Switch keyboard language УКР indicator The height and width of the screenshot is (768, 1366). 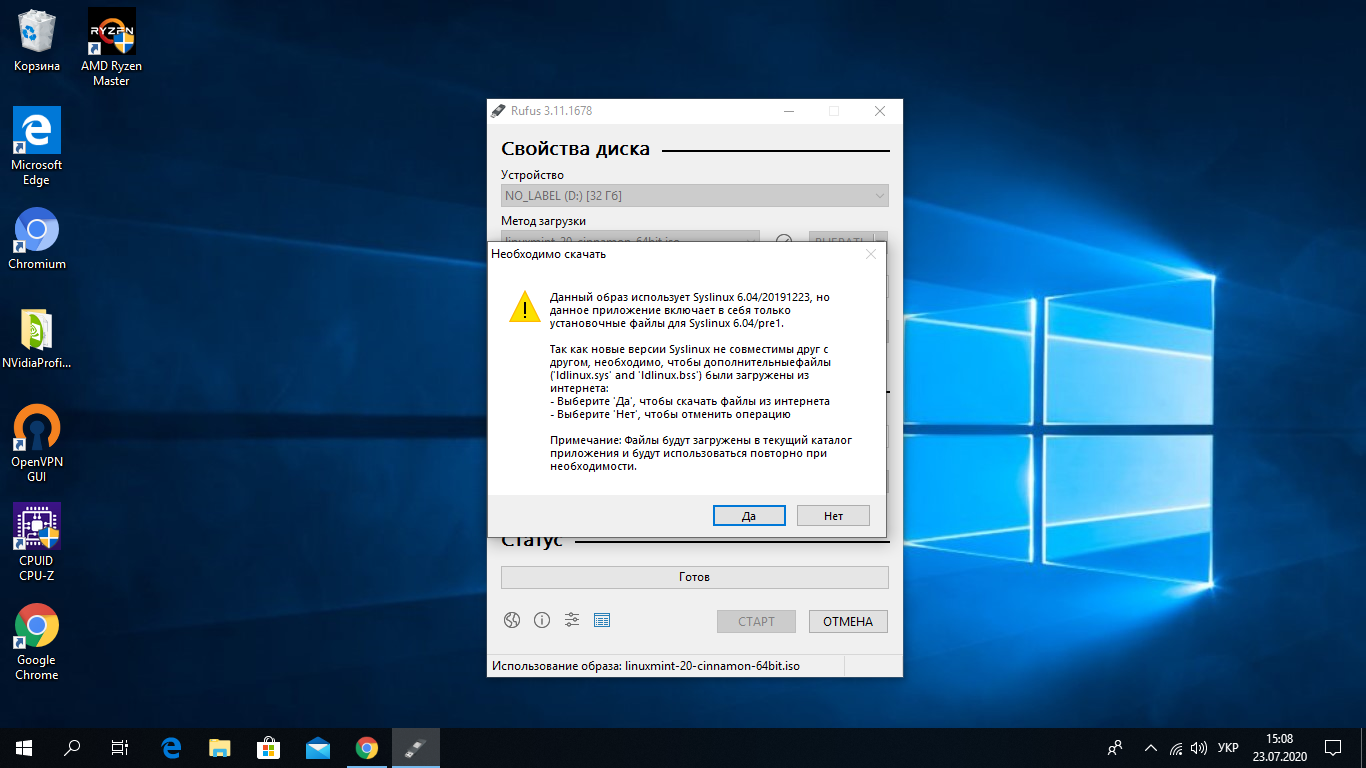click(x=1229, y=747)
